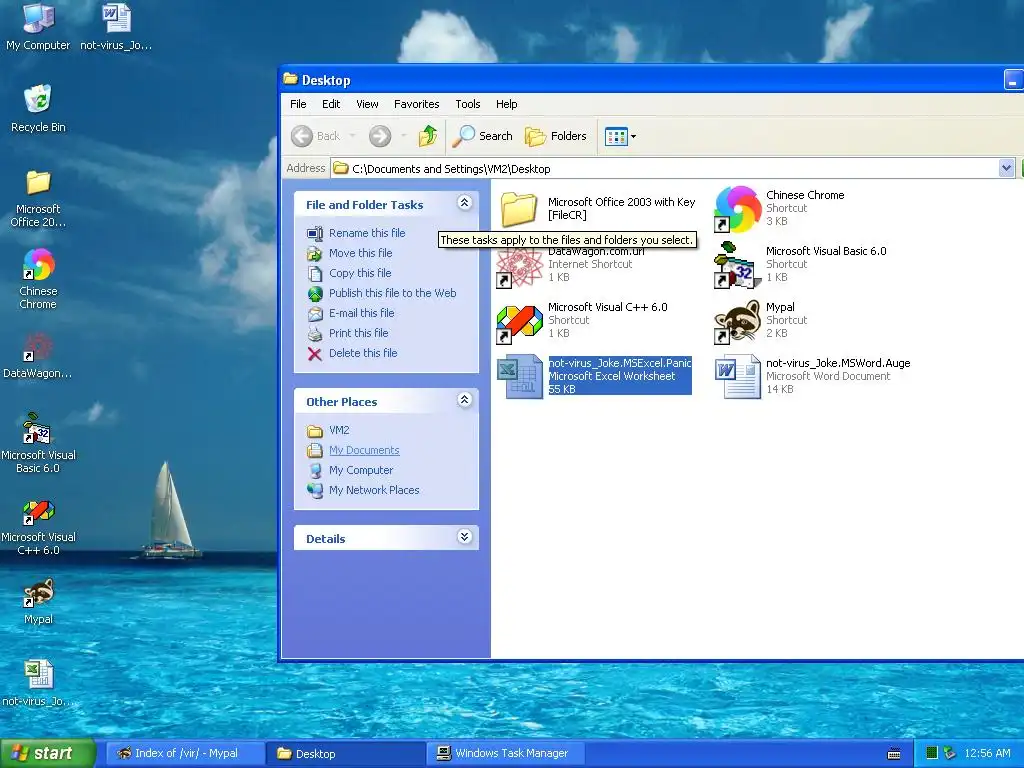Viewport: 1024px width, 768px height.
Task: Open the Forward history dropdown arrow
Action: [x=404, y=136]
